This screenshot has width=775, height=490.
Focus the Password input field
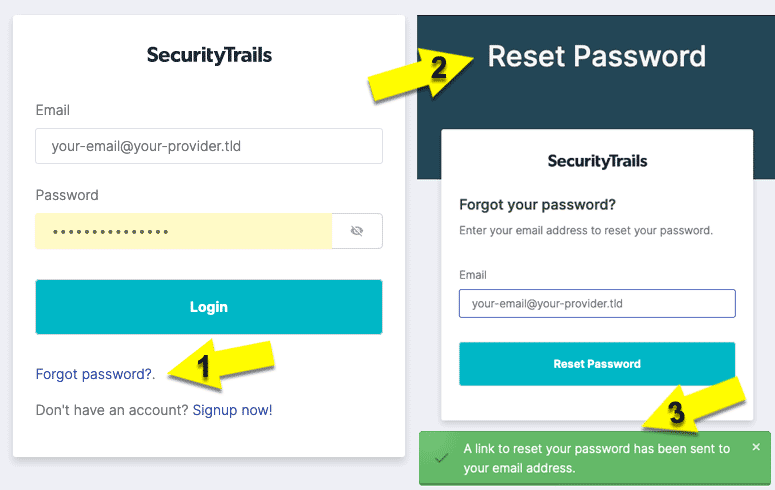pos(183,231)
